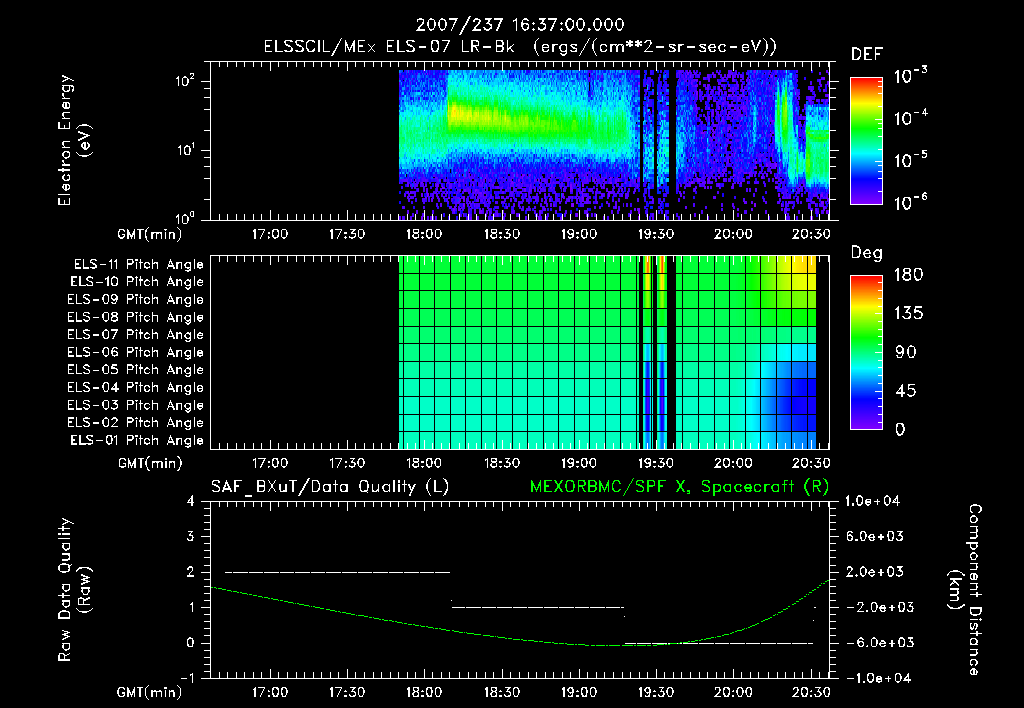Click the green MEXORBMC/SPF X, Spacecraft (R) heading
This screenshot has height=708, width=1024.
[680, 487]
